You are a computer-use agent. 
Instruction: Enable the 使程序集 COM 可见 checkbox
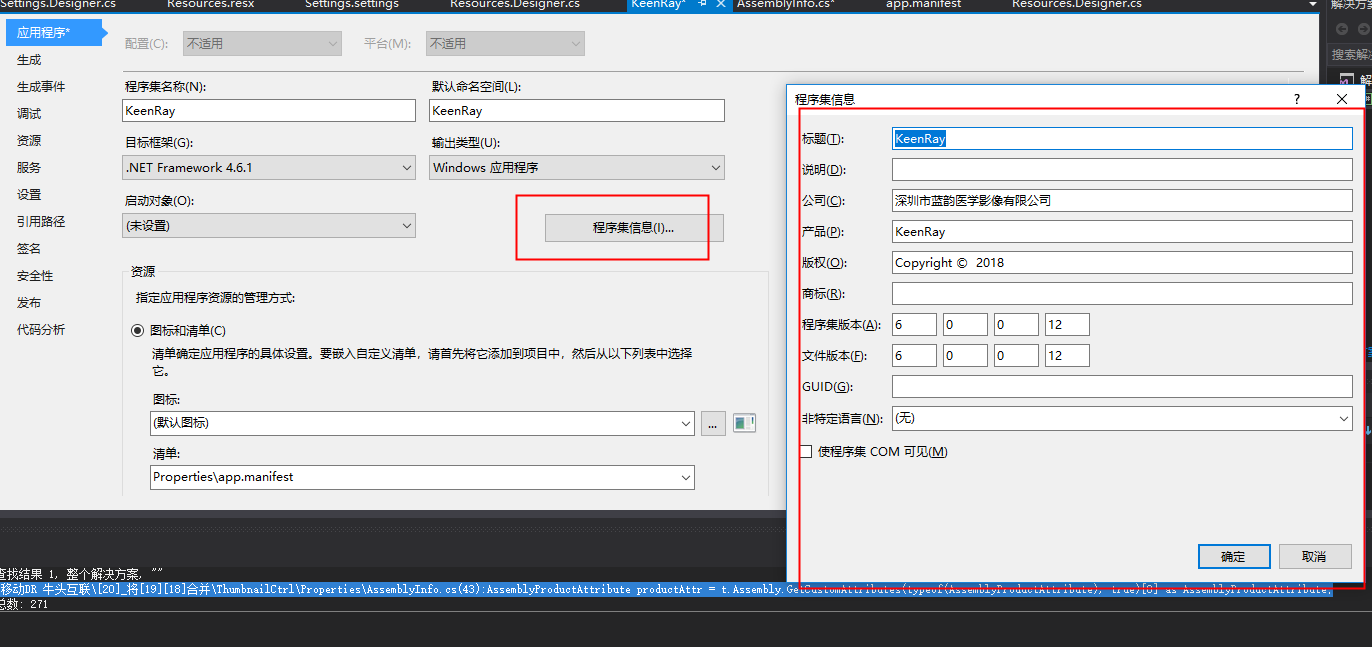tap(805, 451)
